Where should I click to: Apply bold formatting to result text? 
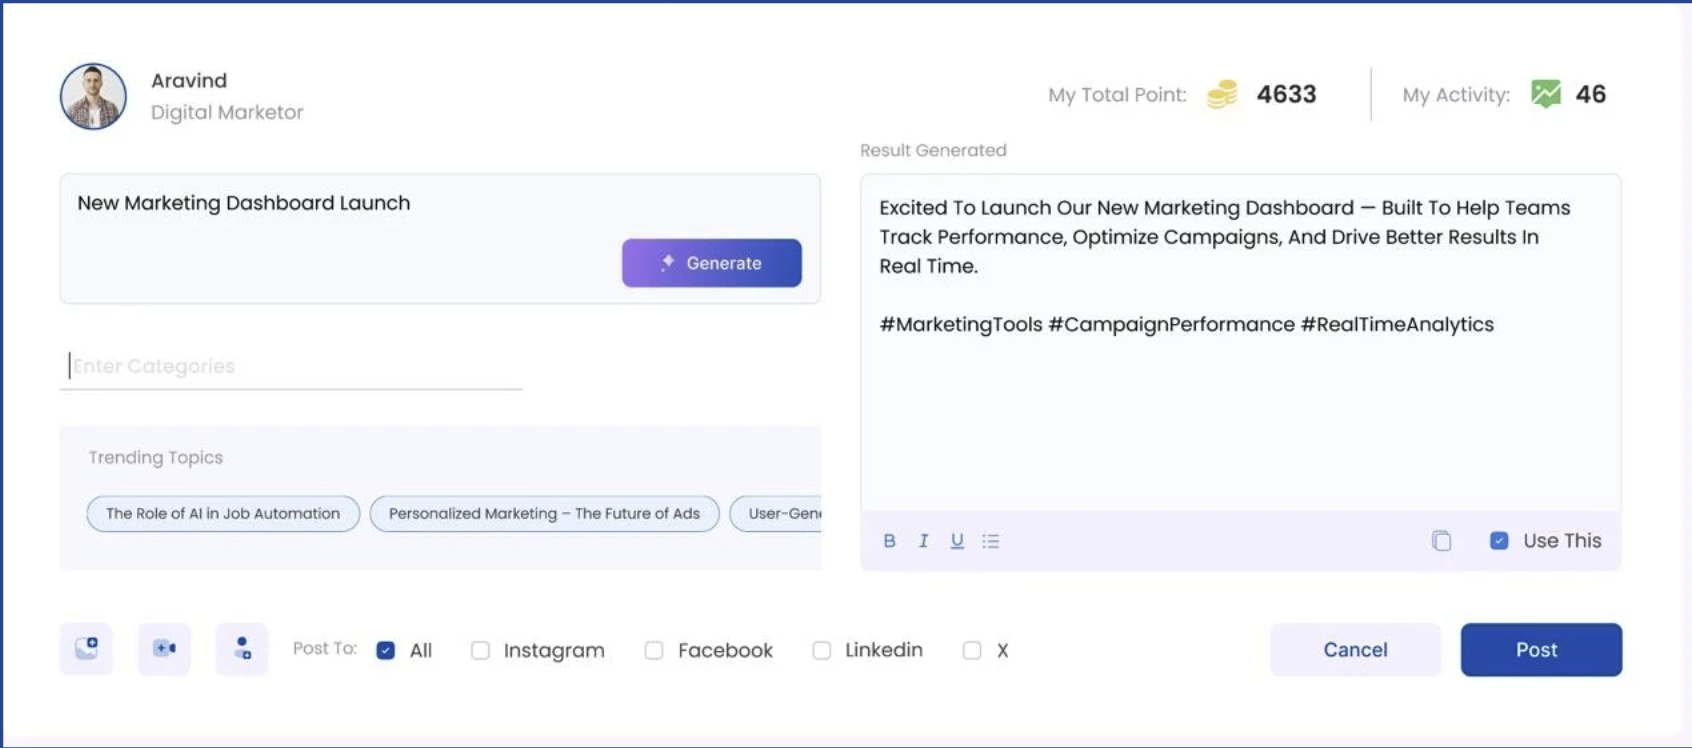tap(889, 541)
